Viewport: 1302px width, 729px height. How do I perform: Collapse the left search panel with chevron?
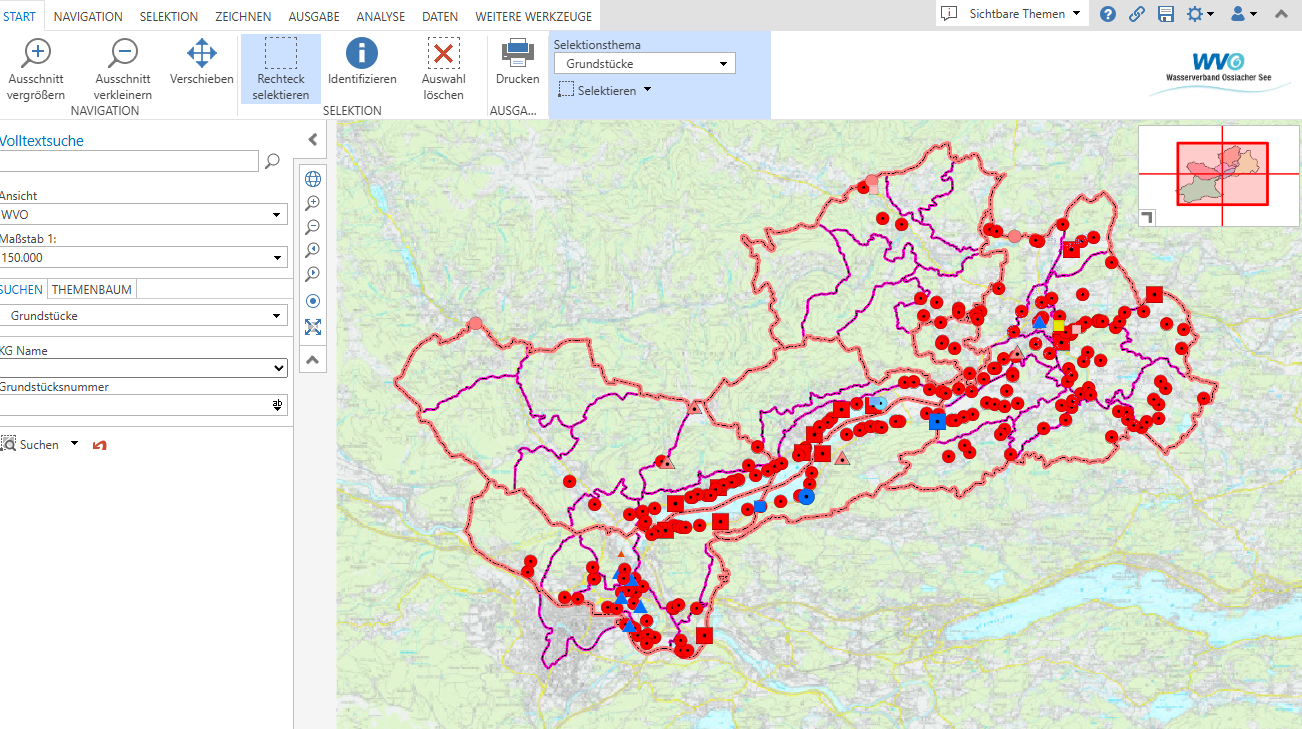coord(312,140)
